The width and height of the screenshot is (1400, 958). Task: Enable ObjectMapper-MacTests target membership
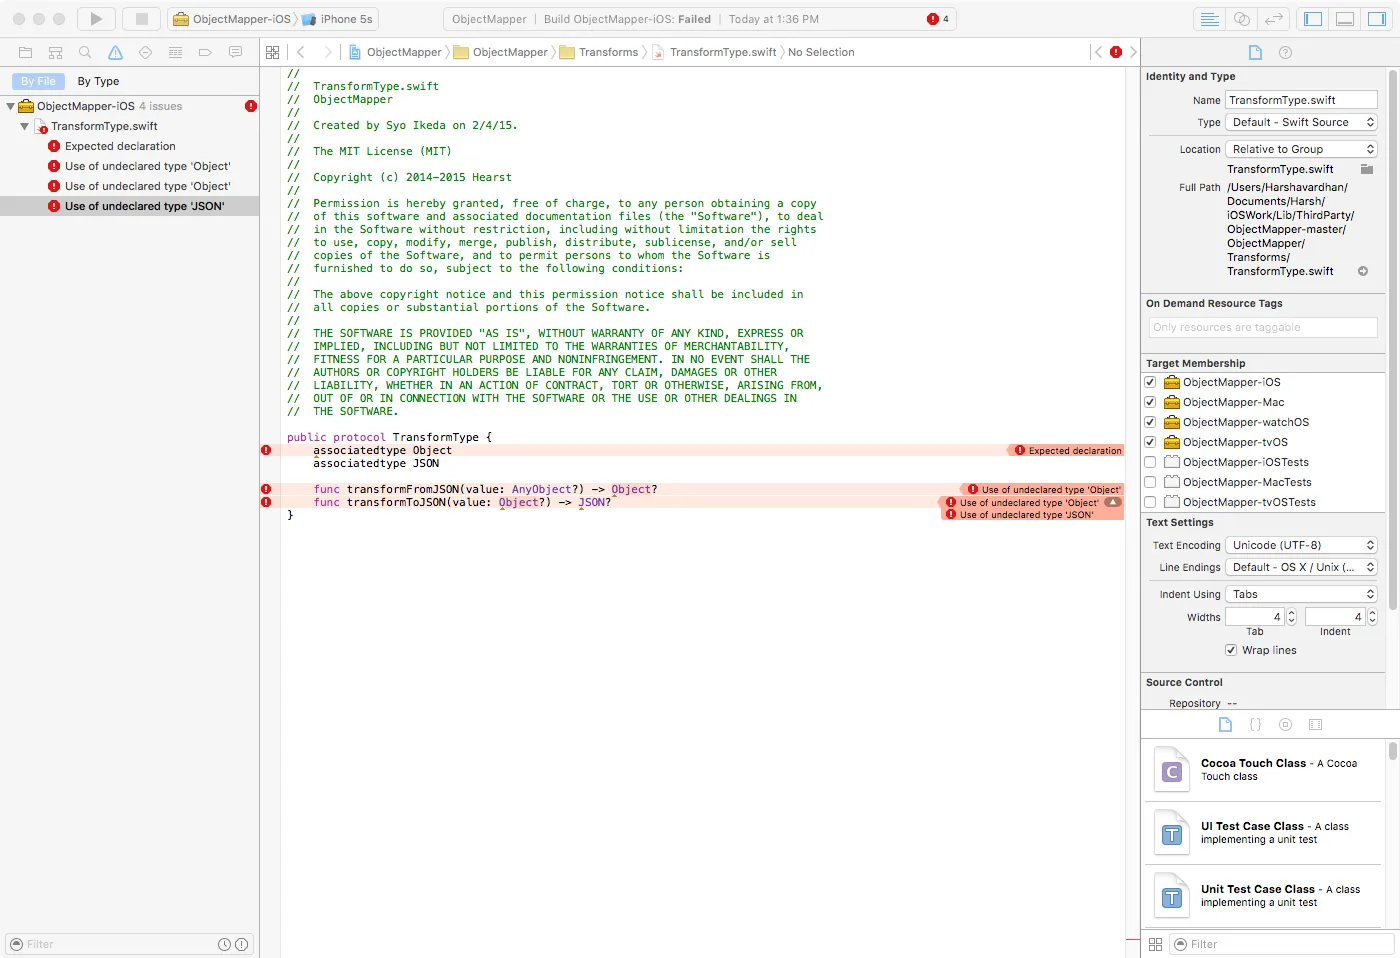click(1150, 482)
